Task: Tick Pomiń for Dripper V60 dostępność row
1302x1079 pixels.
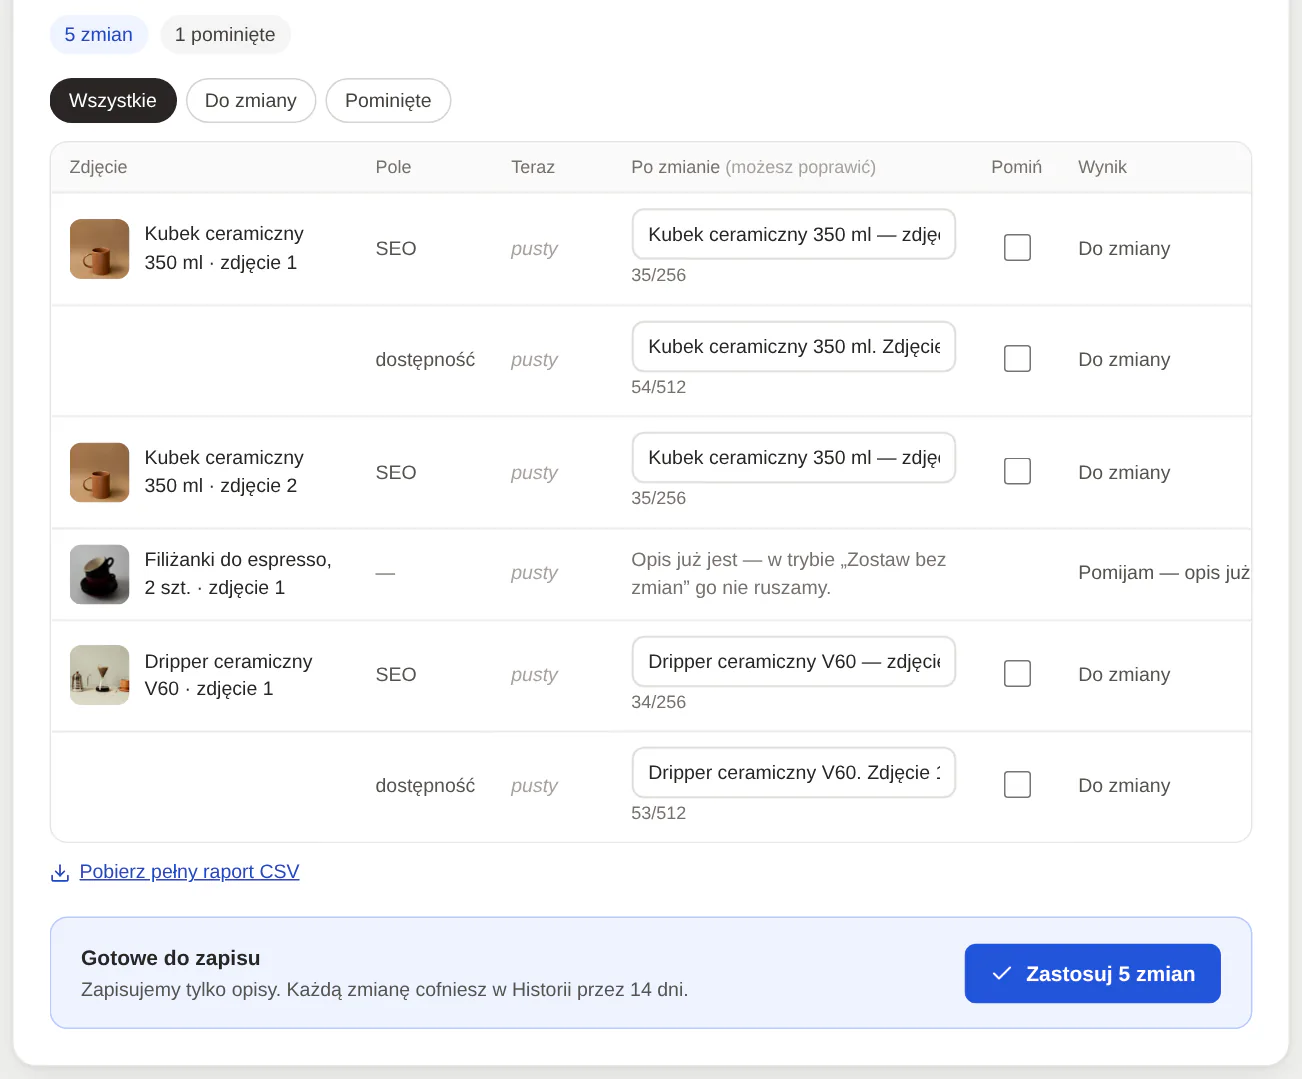Action: coord(1017,784)
